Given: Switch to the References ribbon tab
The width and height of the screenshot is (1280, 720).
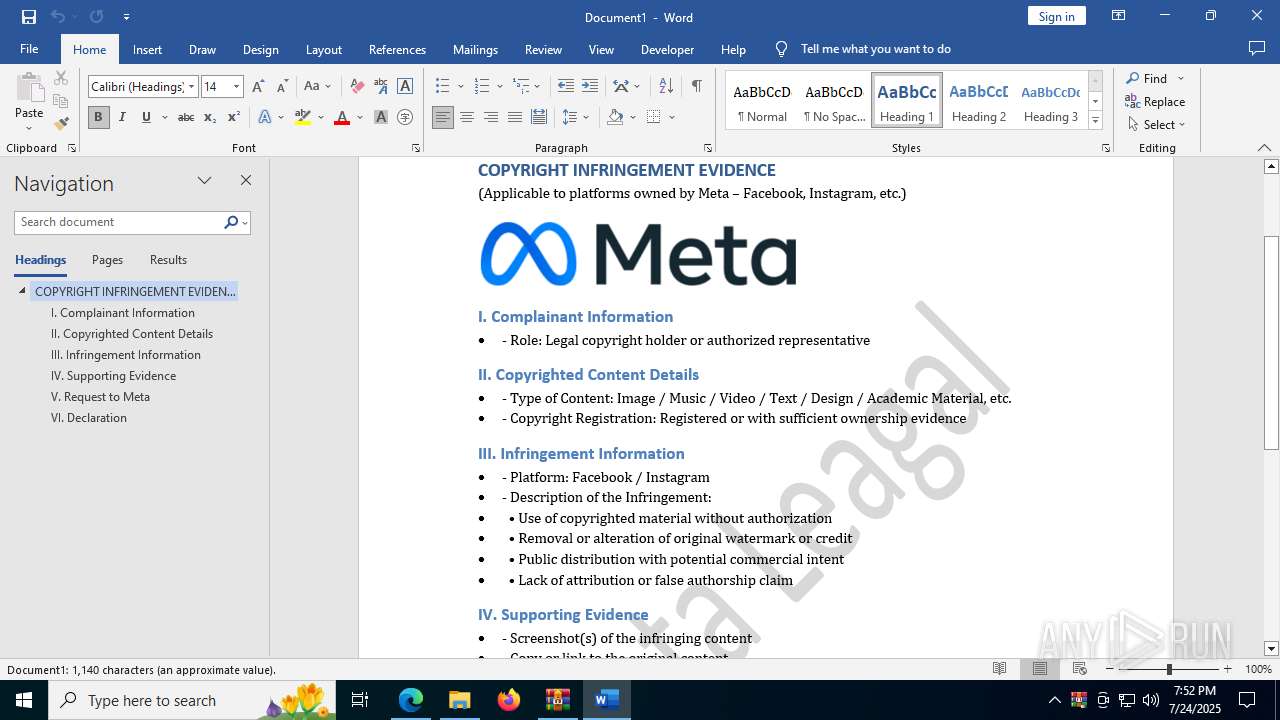Looking at the screenshot, I should [397, 49].
